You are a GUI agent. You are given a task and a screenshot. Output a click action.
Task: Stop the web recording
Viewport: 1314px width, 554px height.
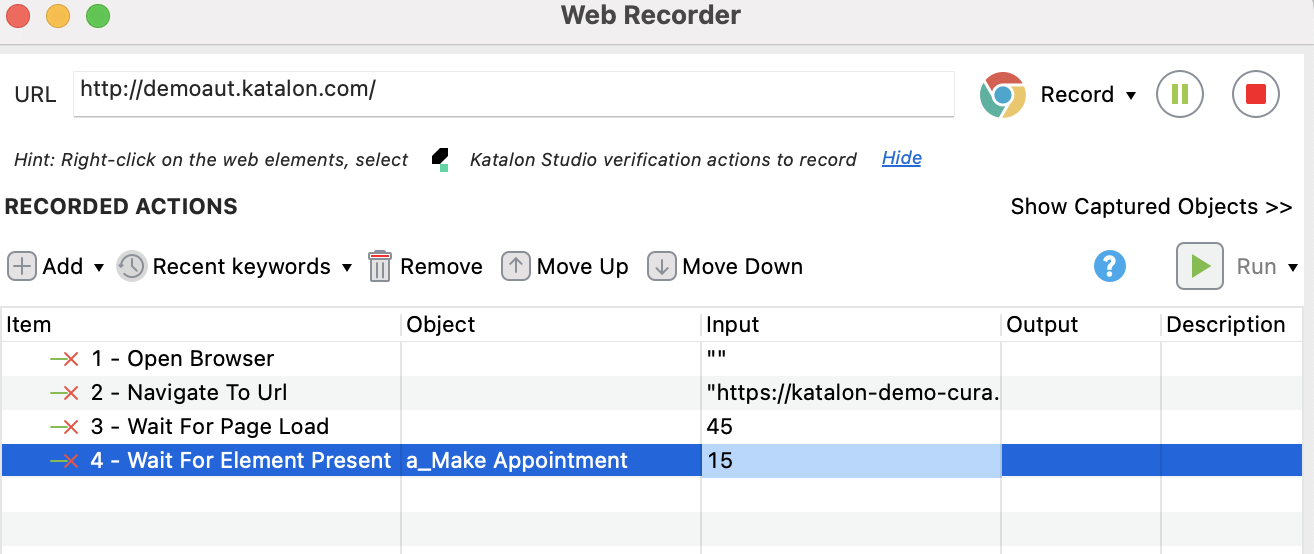click(x=1255, y=94)
